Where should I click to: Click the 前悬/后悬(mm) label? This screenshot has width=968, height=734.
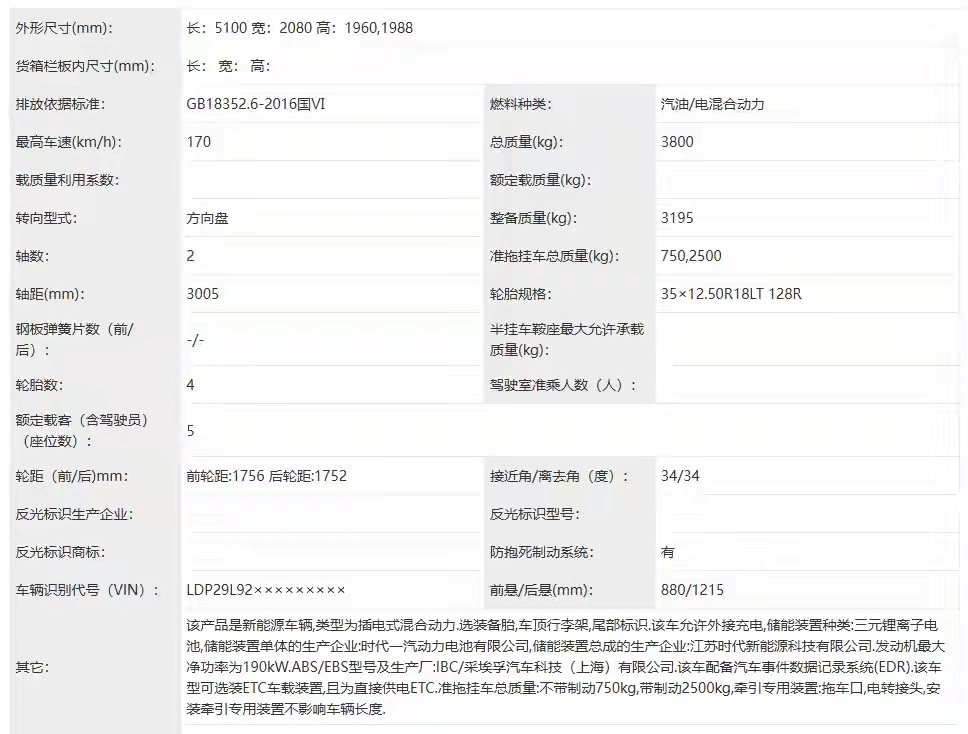pyautogui.click(x=541, y=590)
